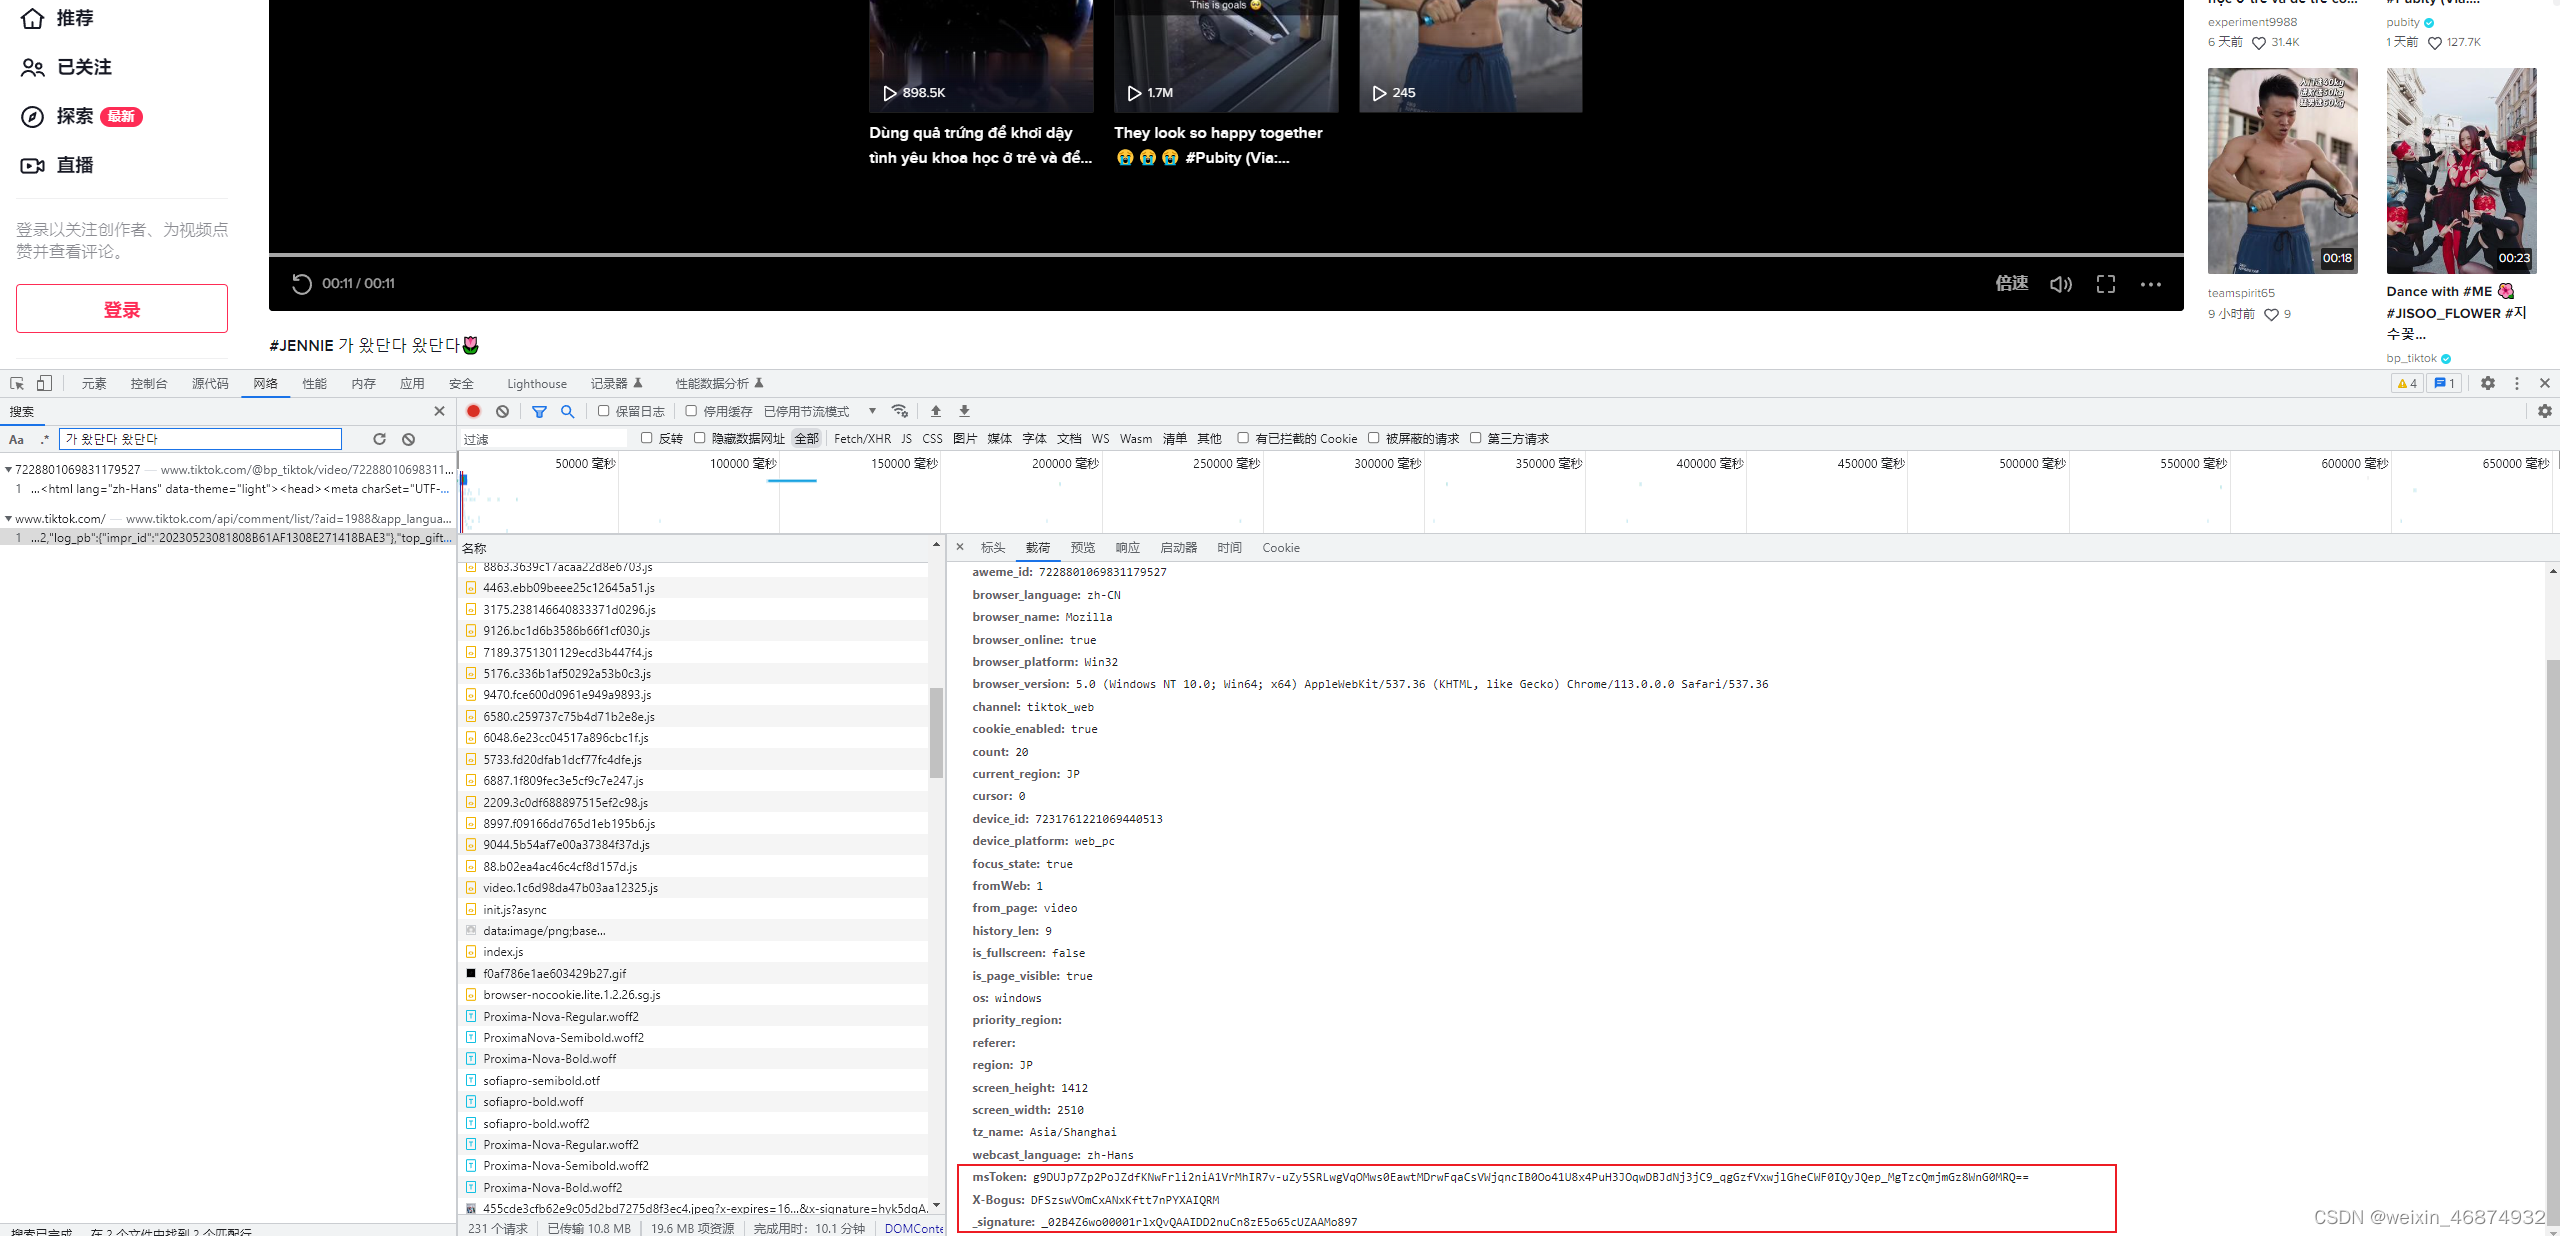Check the 停用缓存 disable cache box

coord(691,411)
